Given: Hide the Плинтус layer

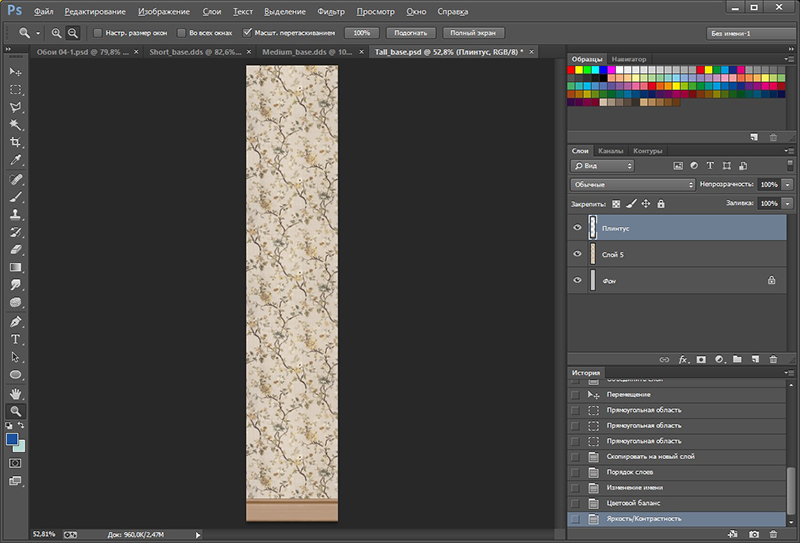Looking at the screenshot, I should point(577,228).
